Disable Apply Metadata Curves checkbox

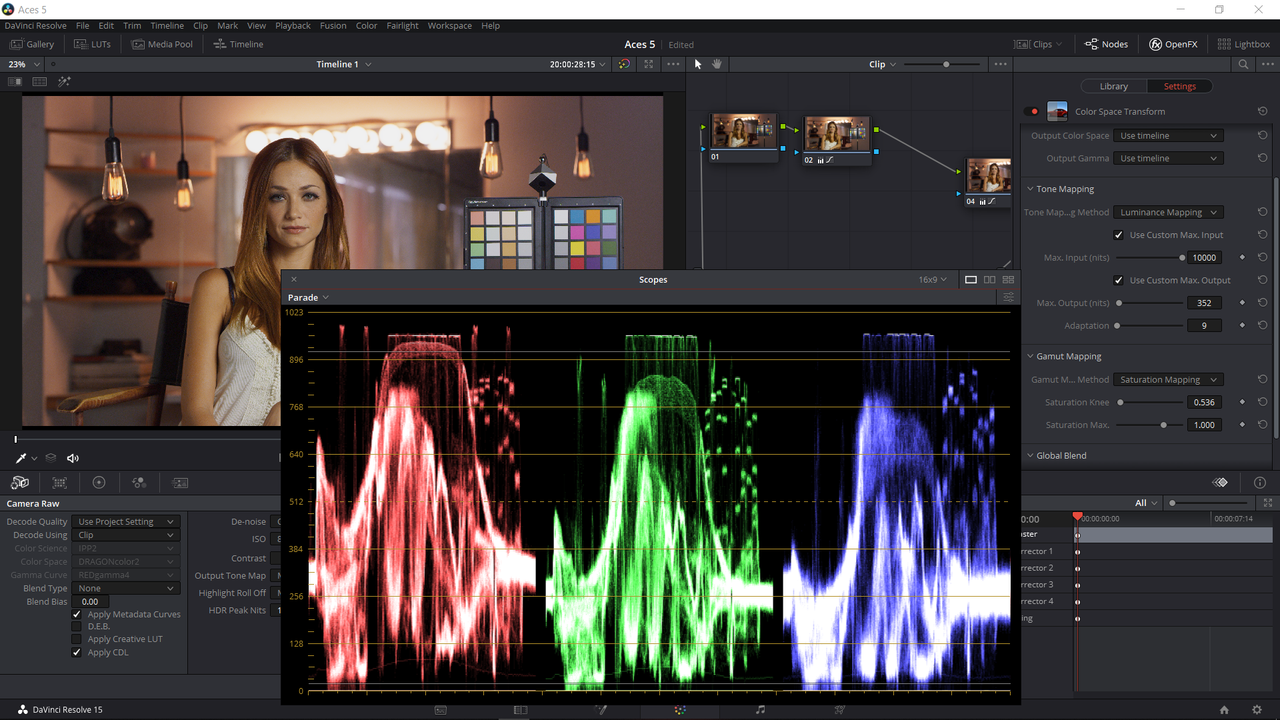[77, 614]
